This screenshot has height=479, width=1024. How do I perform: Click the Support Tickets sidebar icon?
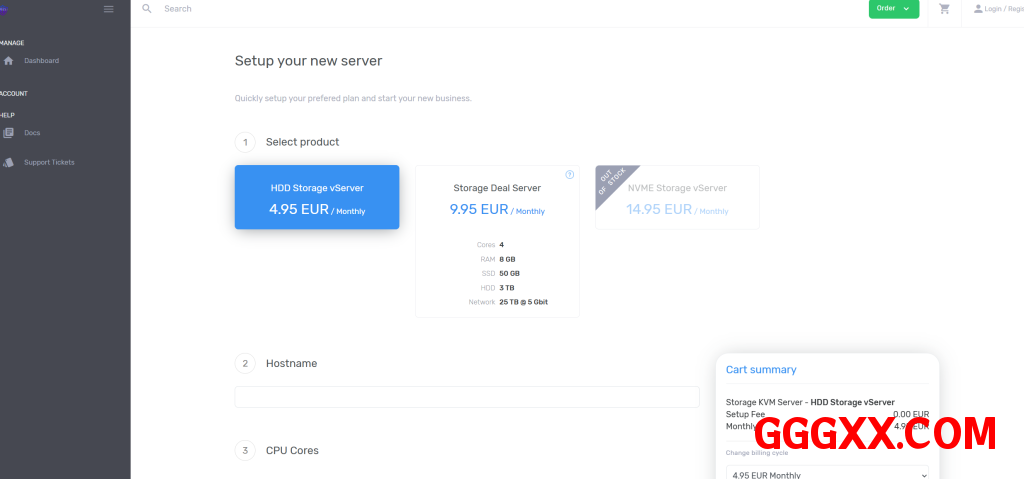click(x=9, y=162)
